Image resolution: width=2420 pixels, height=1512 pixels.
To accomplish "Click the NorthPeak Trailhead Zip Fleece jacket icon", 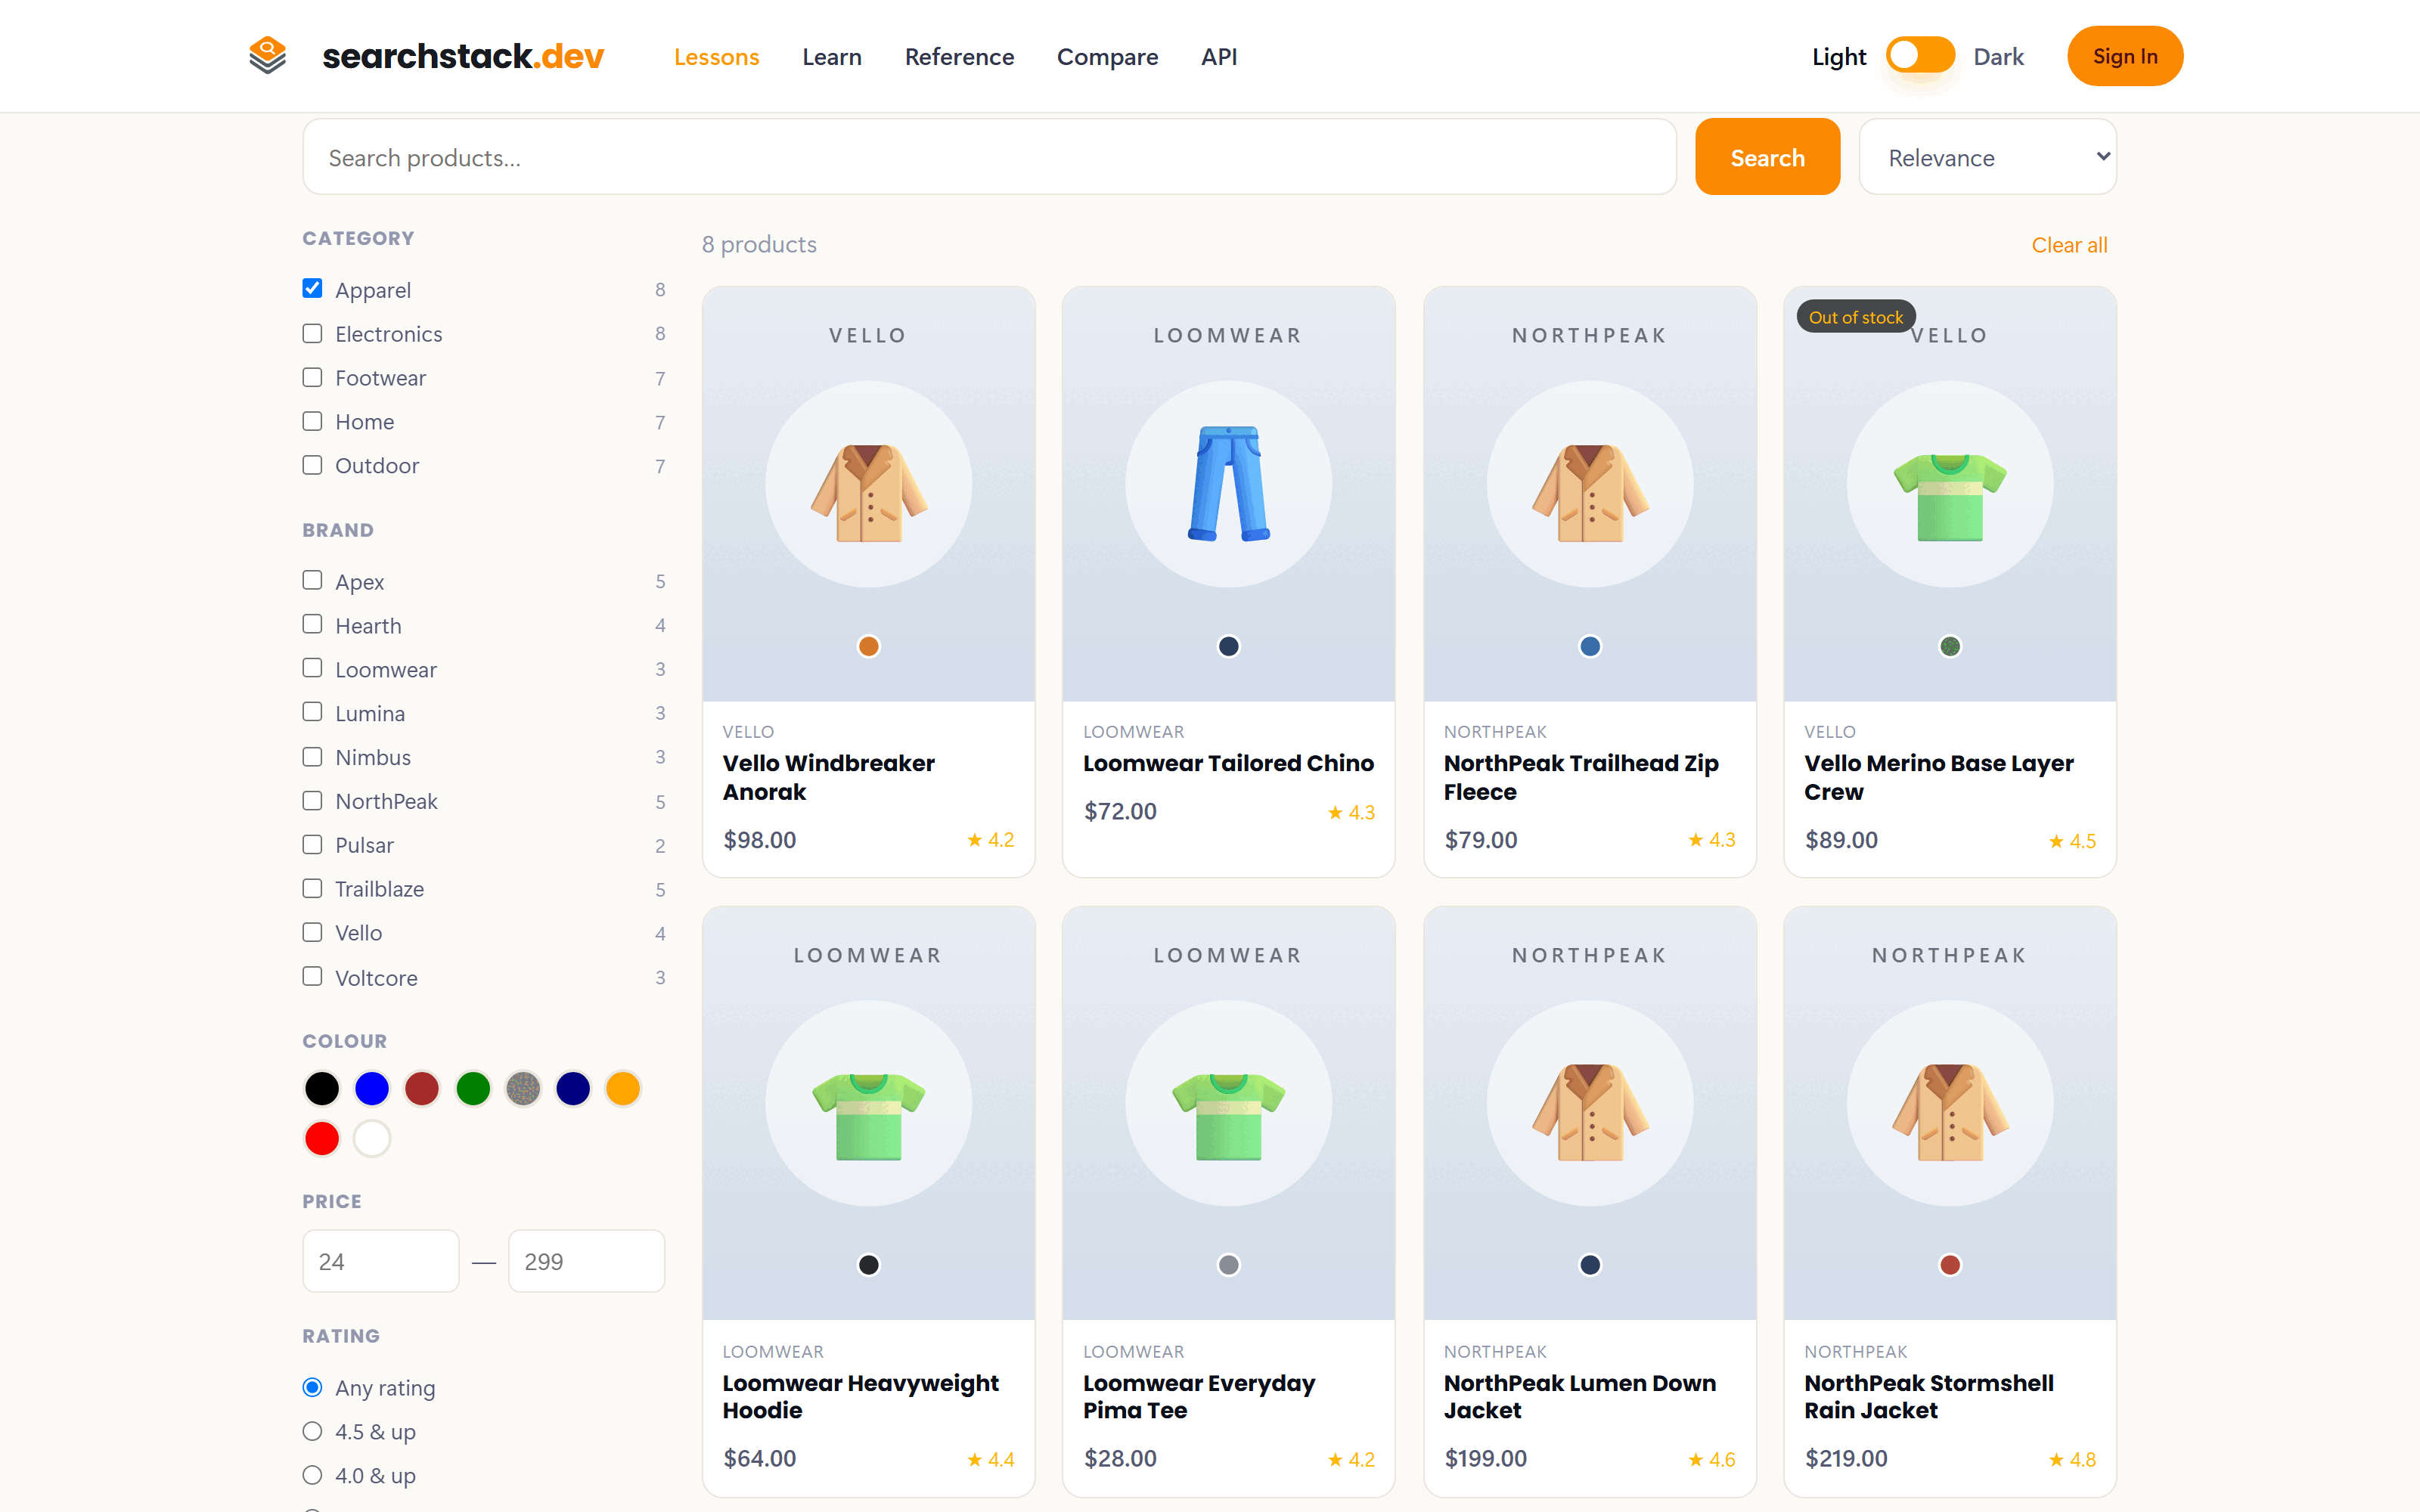I will coord(1589,492).
